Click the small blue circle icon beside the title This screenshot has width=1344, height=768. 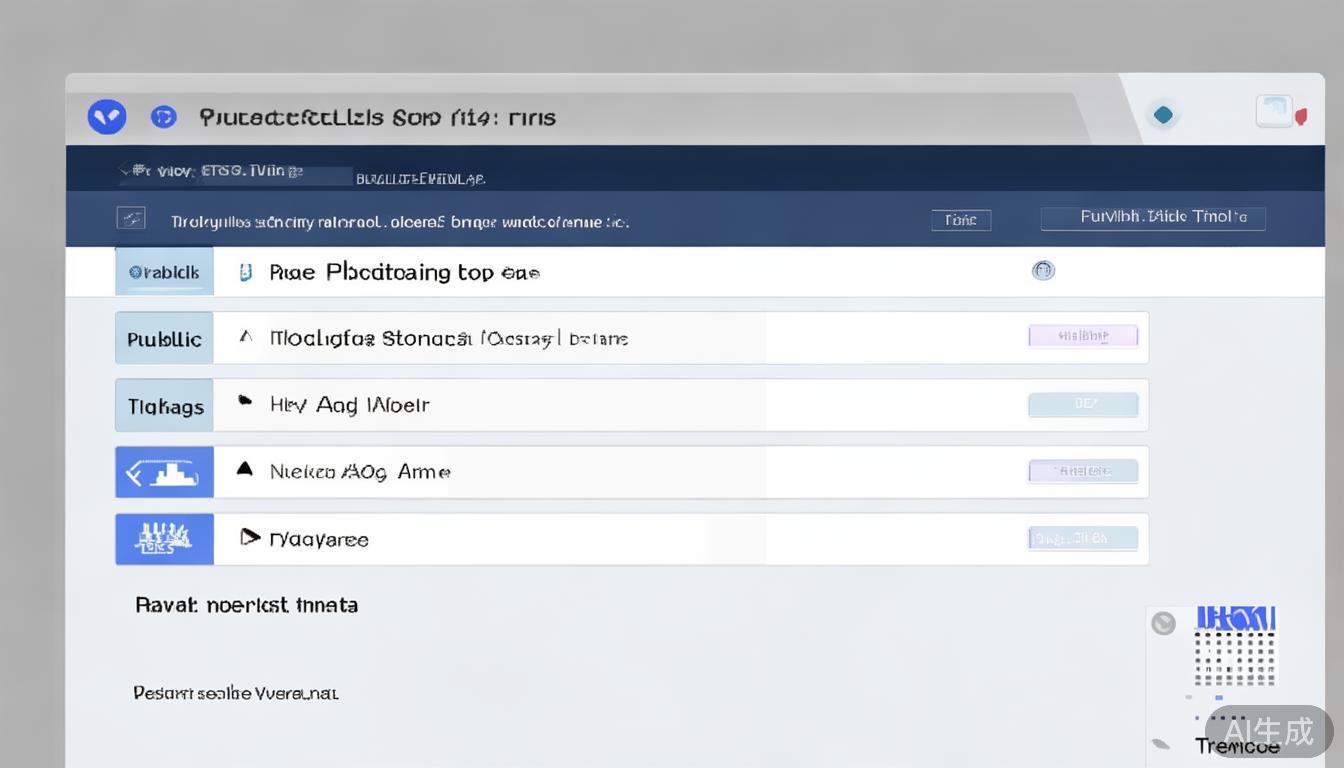click(163, 117)
